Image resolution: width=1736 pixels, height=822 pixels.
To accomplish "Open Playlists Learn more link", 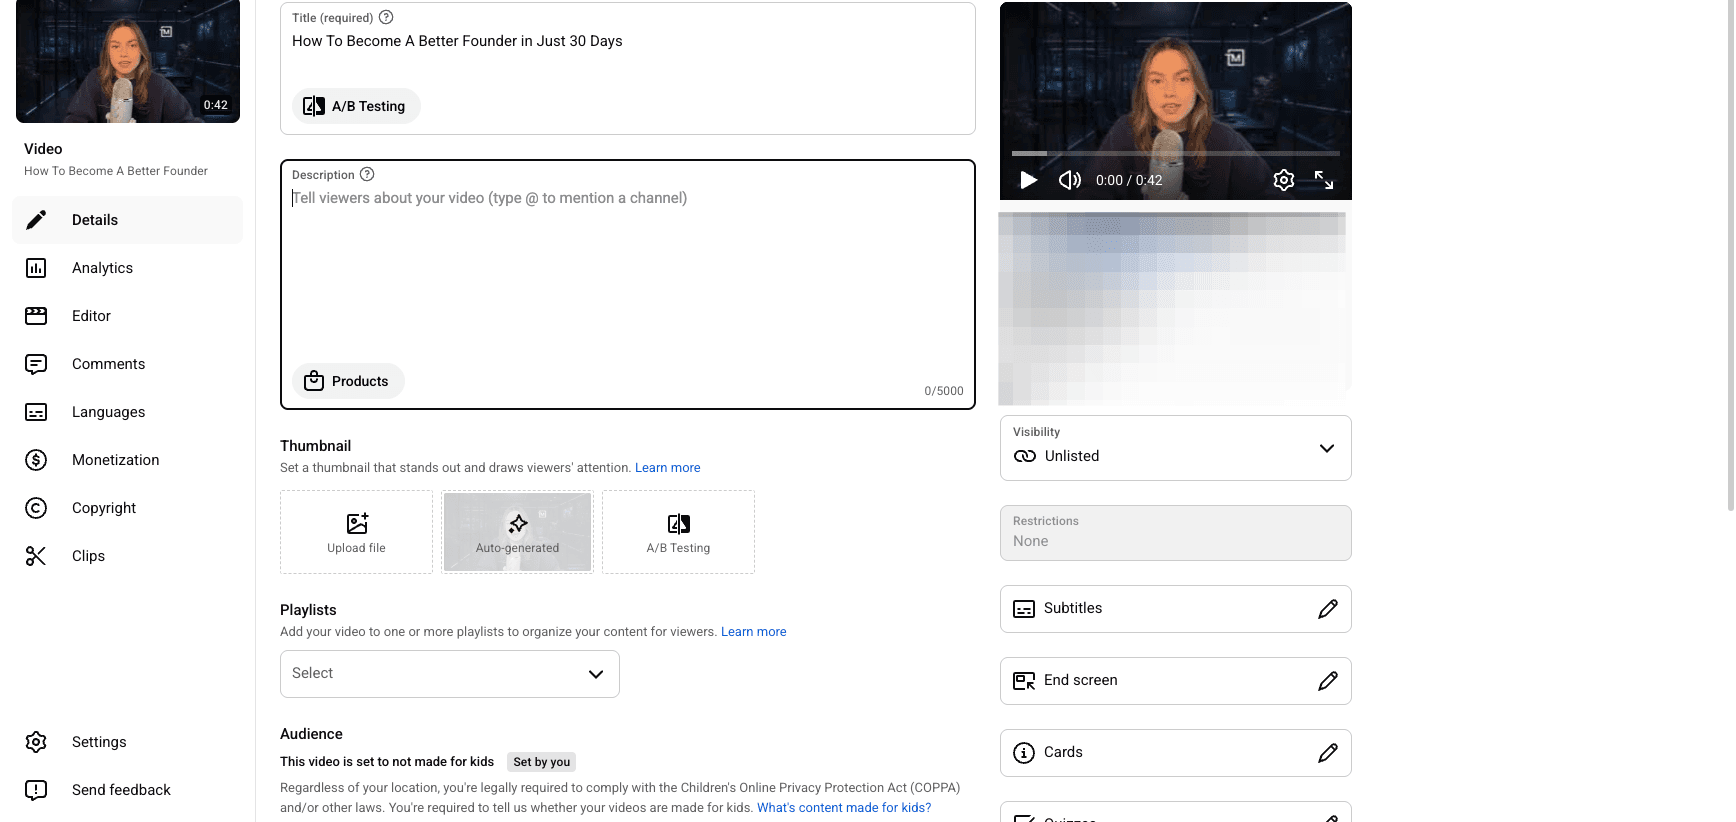I will pos(754,632).
